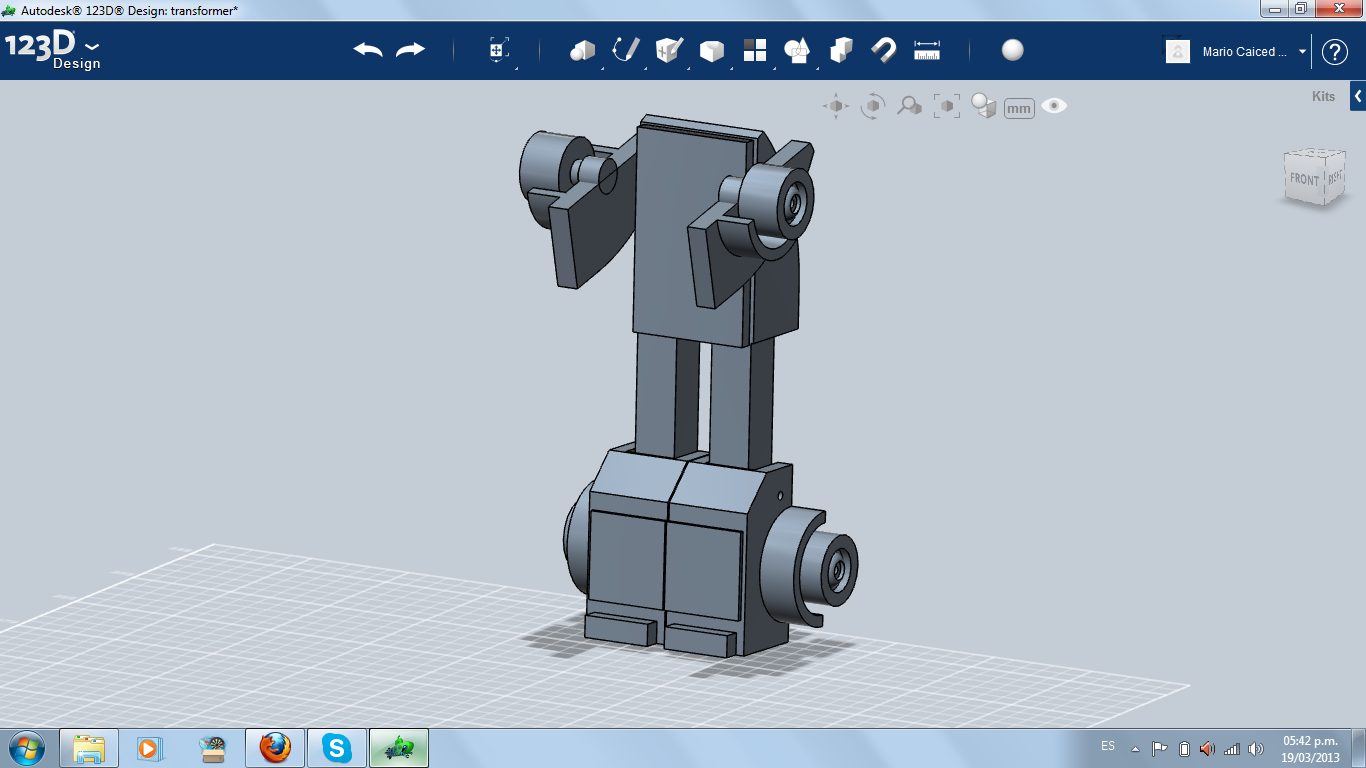This screenshot has width=1366, height=768.
Task: Open the Windows Start menu
Action: pyautogui.click(x=25, y=748)
